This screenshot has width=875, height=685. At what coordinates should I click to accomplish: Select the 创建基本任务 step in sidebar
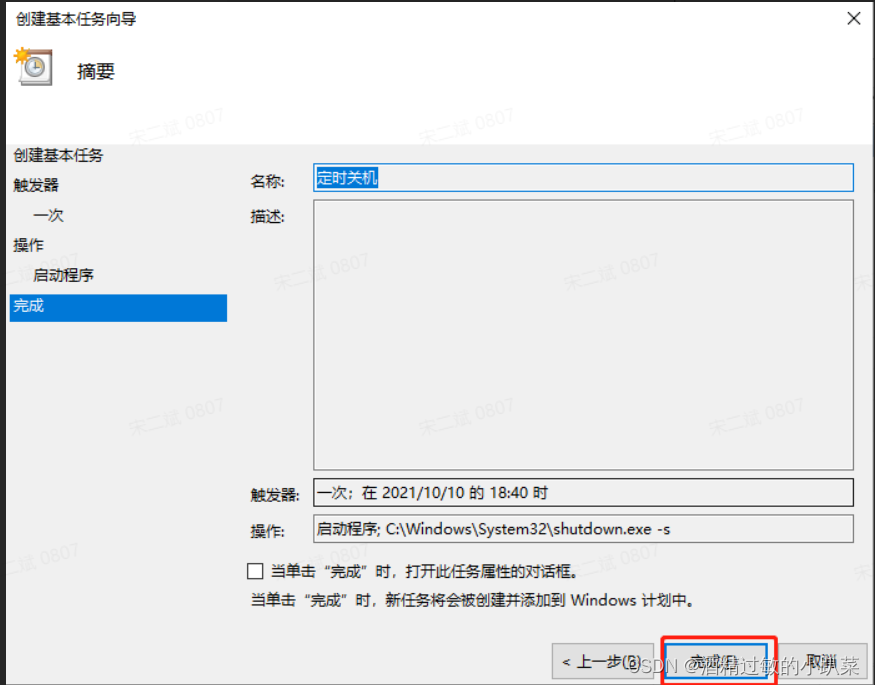tap(59, 155)
